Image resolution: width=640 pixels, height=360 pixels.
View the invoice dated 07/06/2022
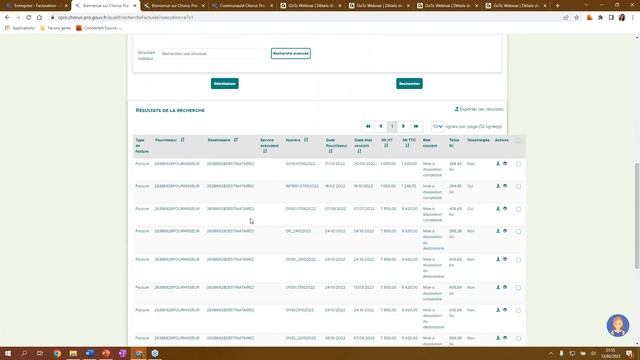pyautogui.click(x=505, y=209)
